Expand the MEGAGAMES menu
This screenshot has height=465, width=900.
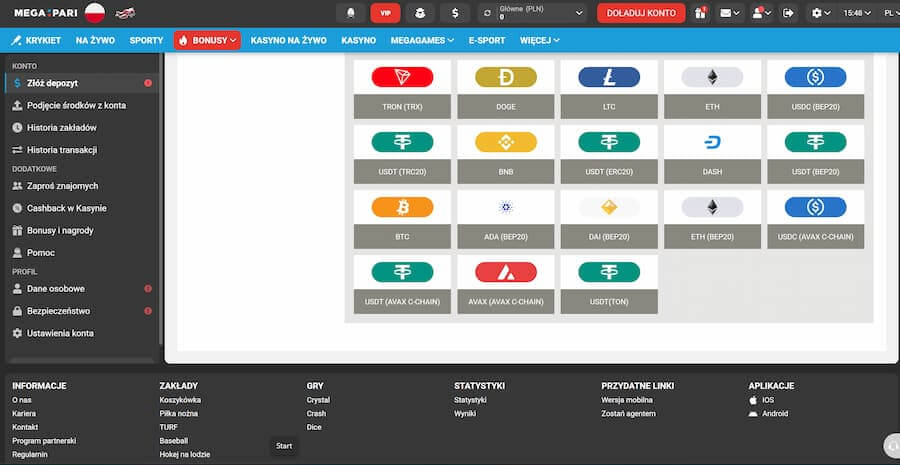[x=422, y=40]
